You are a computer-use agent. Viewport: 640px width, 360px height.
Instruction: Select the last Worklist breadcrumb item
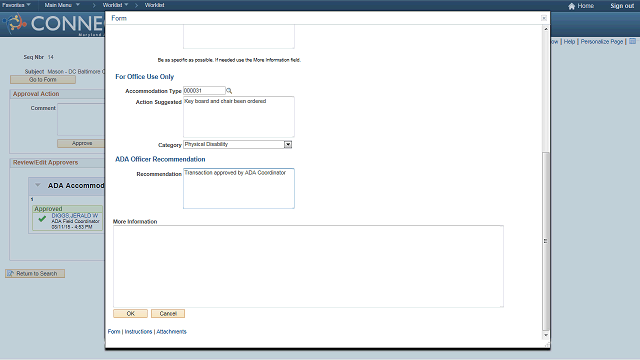(x=154, y=5)
